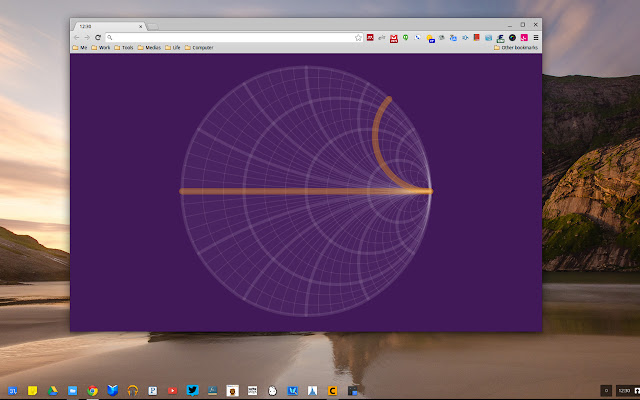This screenshot has width=640, height=400.
Task: Click the red book extension icon
Action: pyautogui.click(x=476, y=38)
